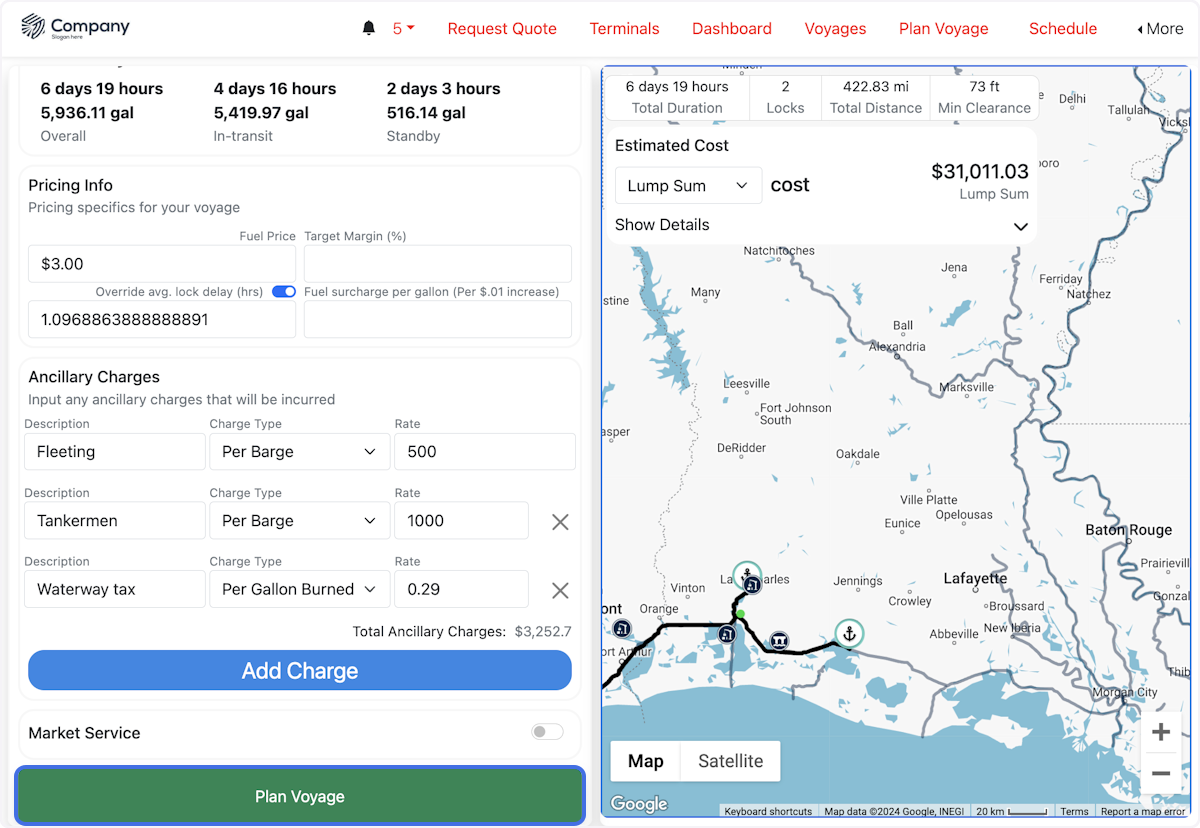Click the green Plan Voyage button

tap(299, 796)
